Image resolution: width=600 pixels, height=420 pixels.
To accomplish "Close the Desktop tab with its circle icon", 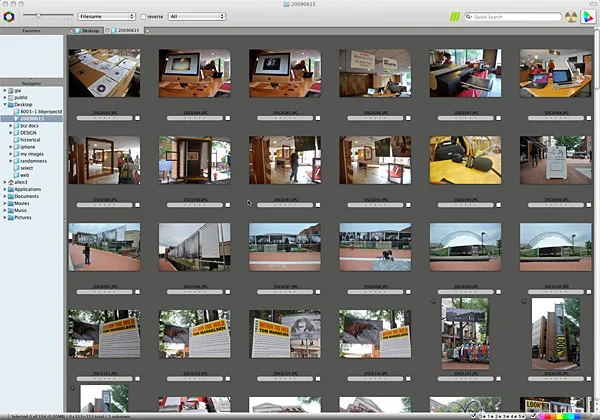I will (x=71, y=31).
